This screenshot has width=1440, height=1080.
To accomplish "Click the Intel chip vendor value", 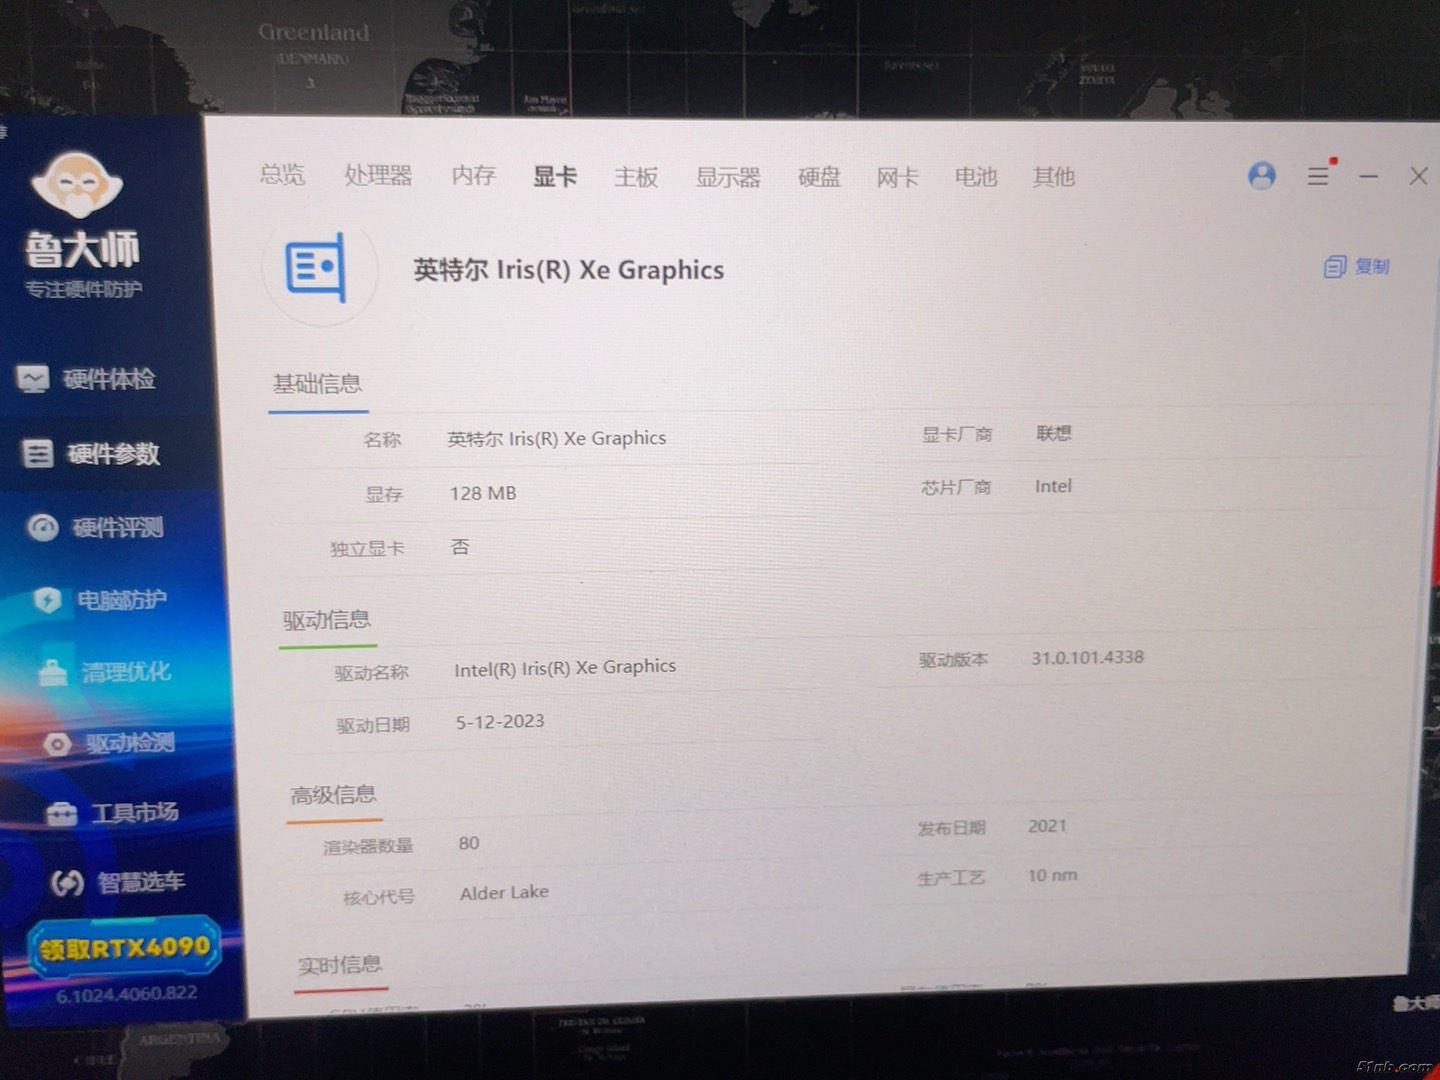I will 1053,486.
